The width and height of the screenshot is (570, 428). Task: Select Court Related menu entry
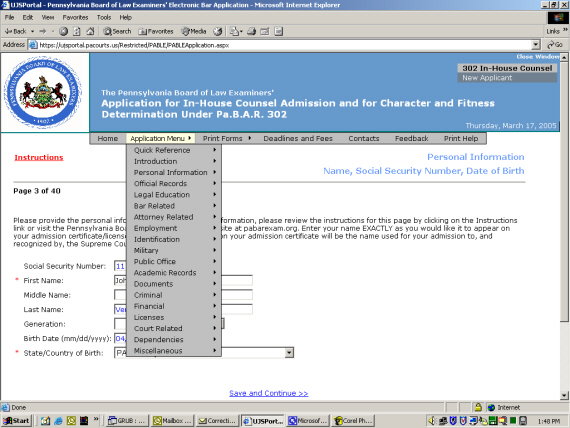click(174, 328)
